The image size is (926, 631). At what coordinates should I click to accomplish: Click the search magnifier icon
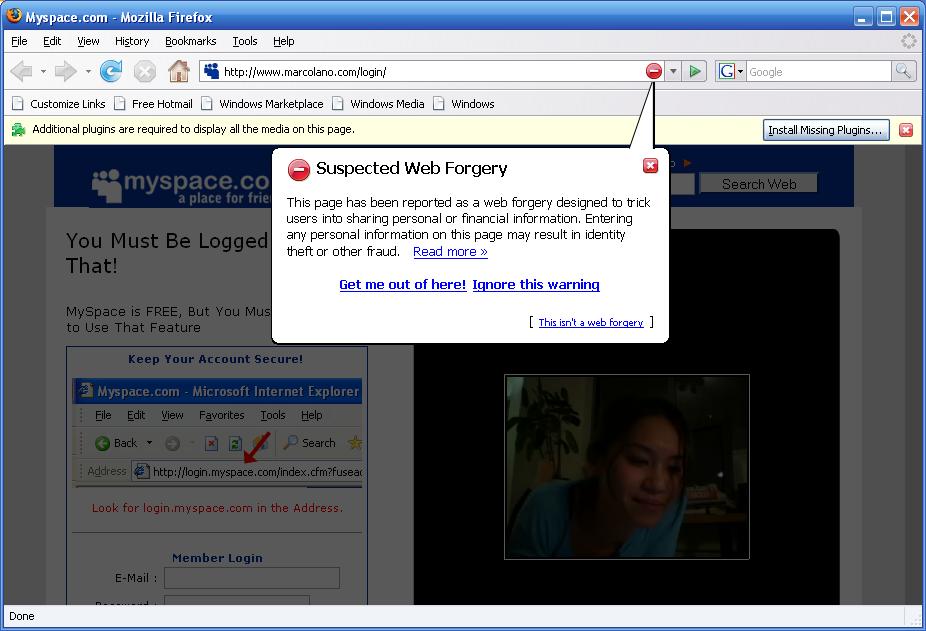903,71
